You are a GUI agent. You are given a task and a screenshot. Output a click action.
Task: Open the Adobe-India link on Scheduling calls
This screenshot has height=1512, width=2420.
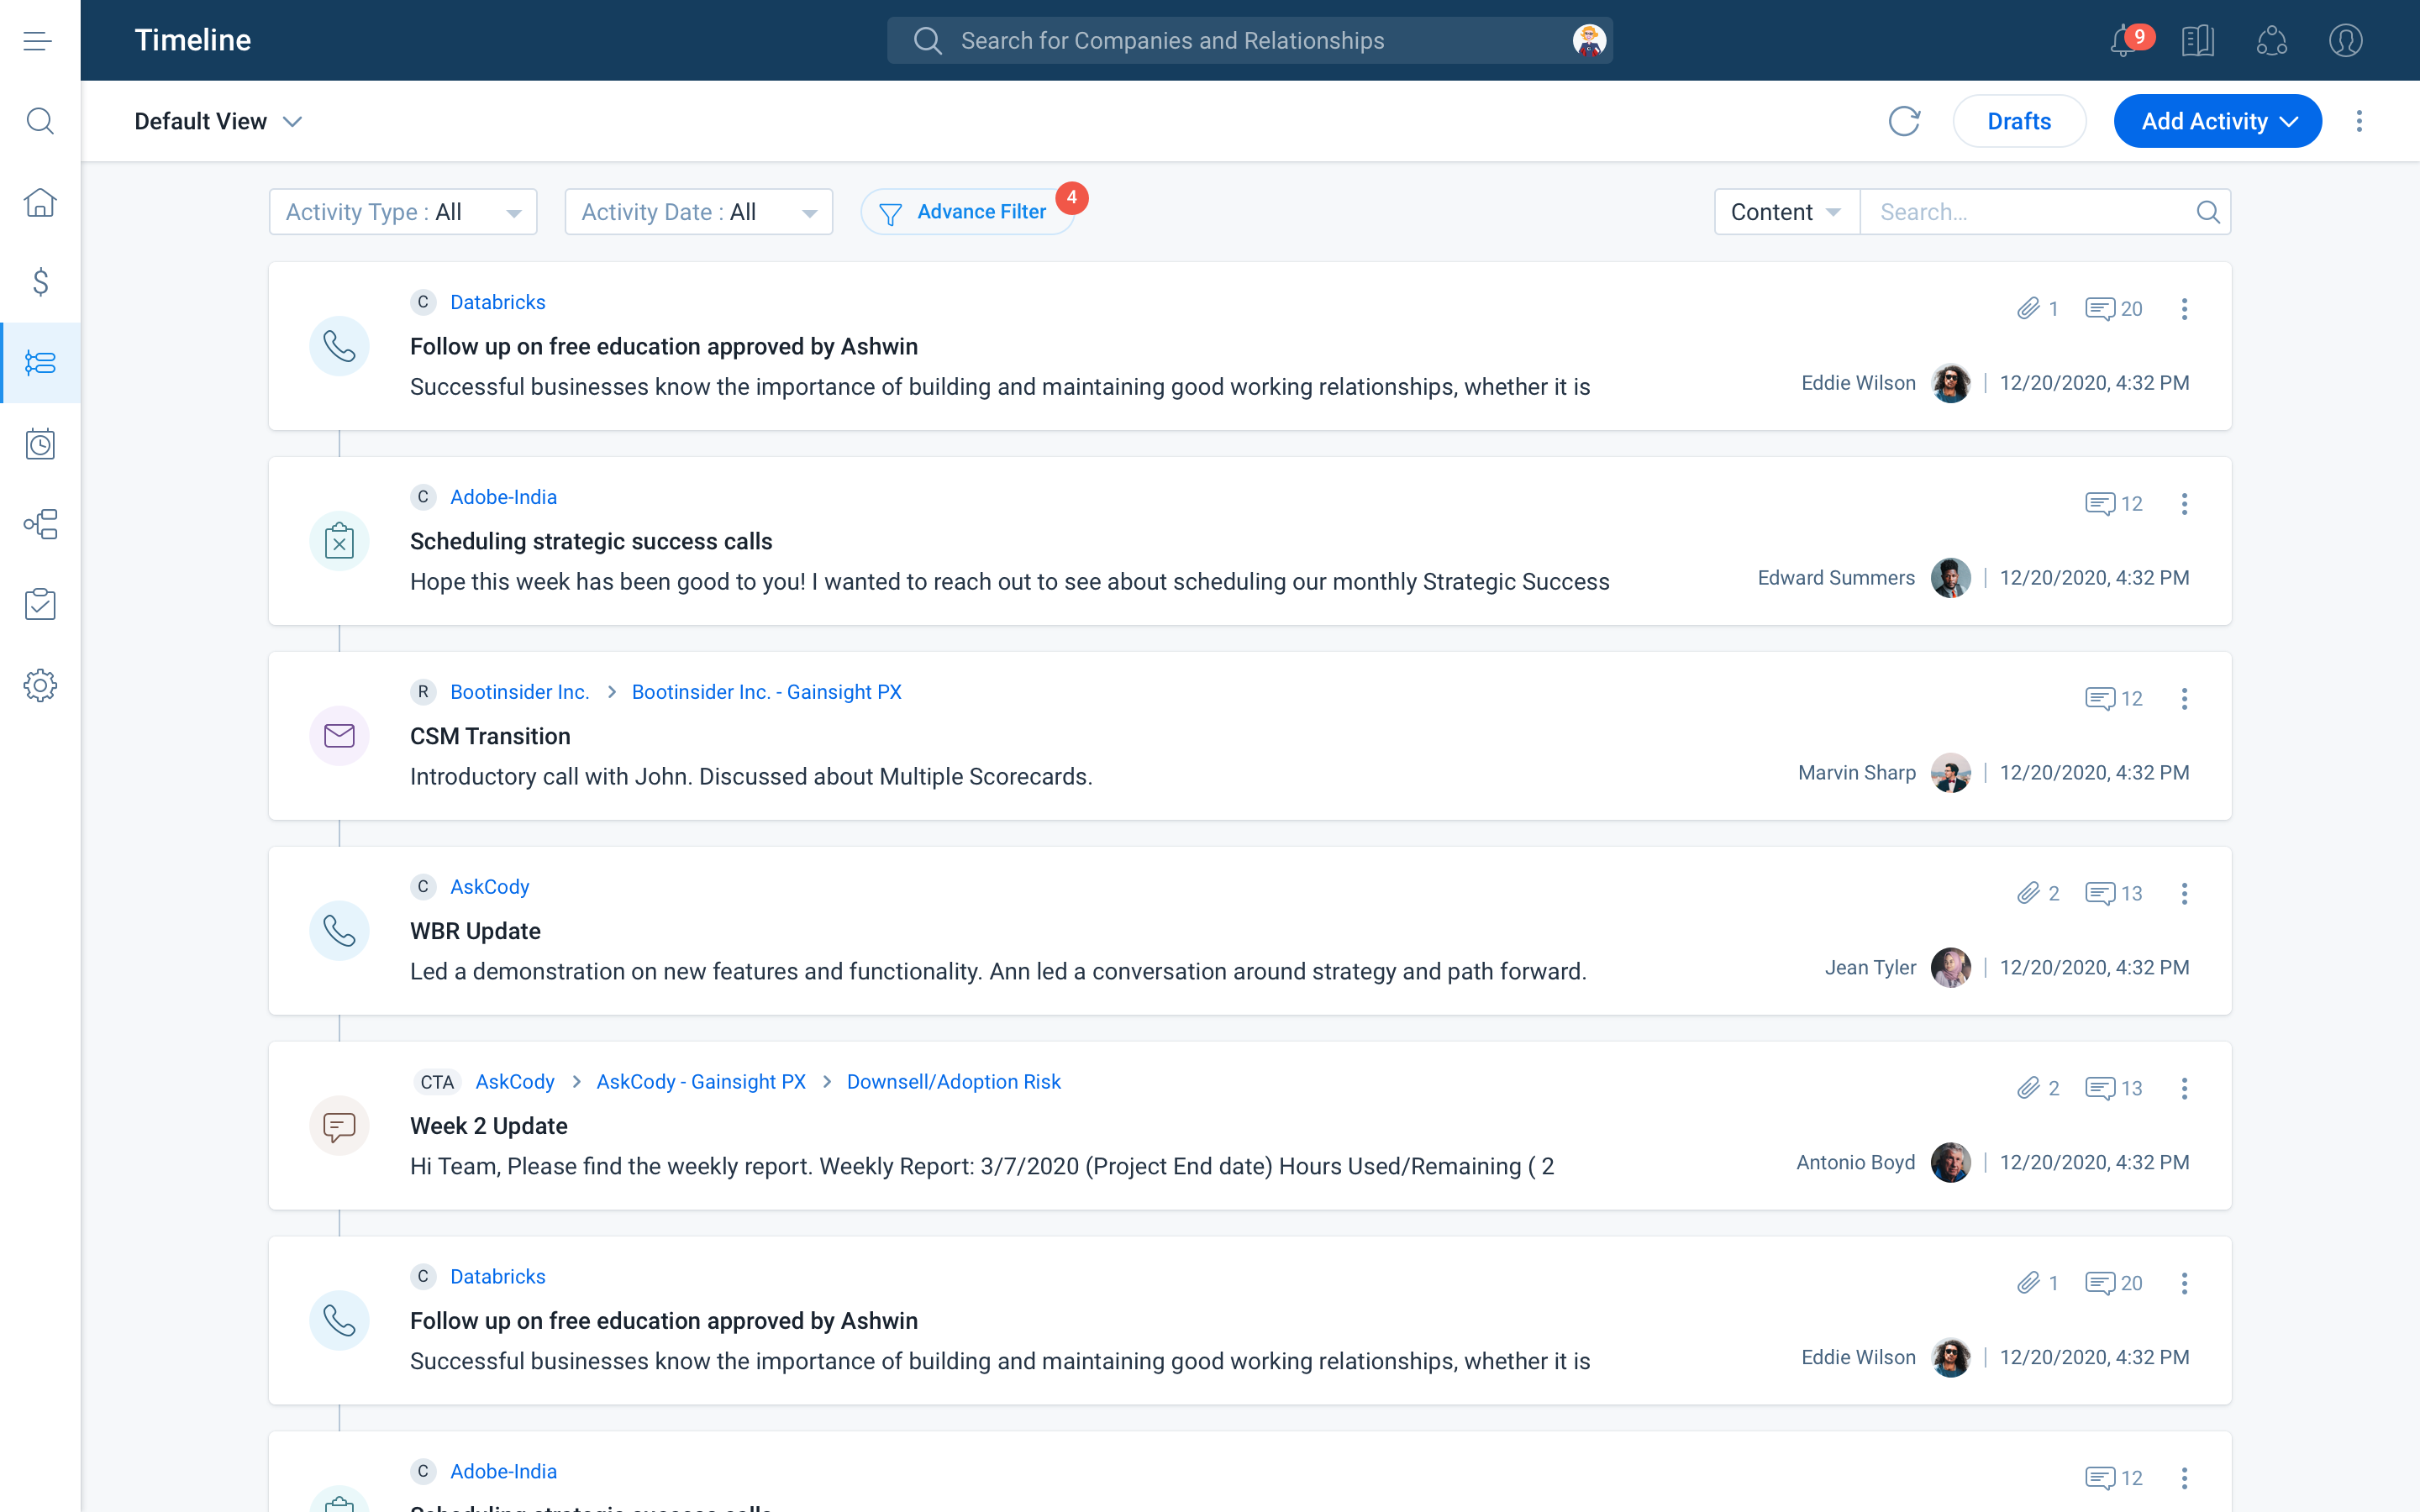click(x=503, y=497)
